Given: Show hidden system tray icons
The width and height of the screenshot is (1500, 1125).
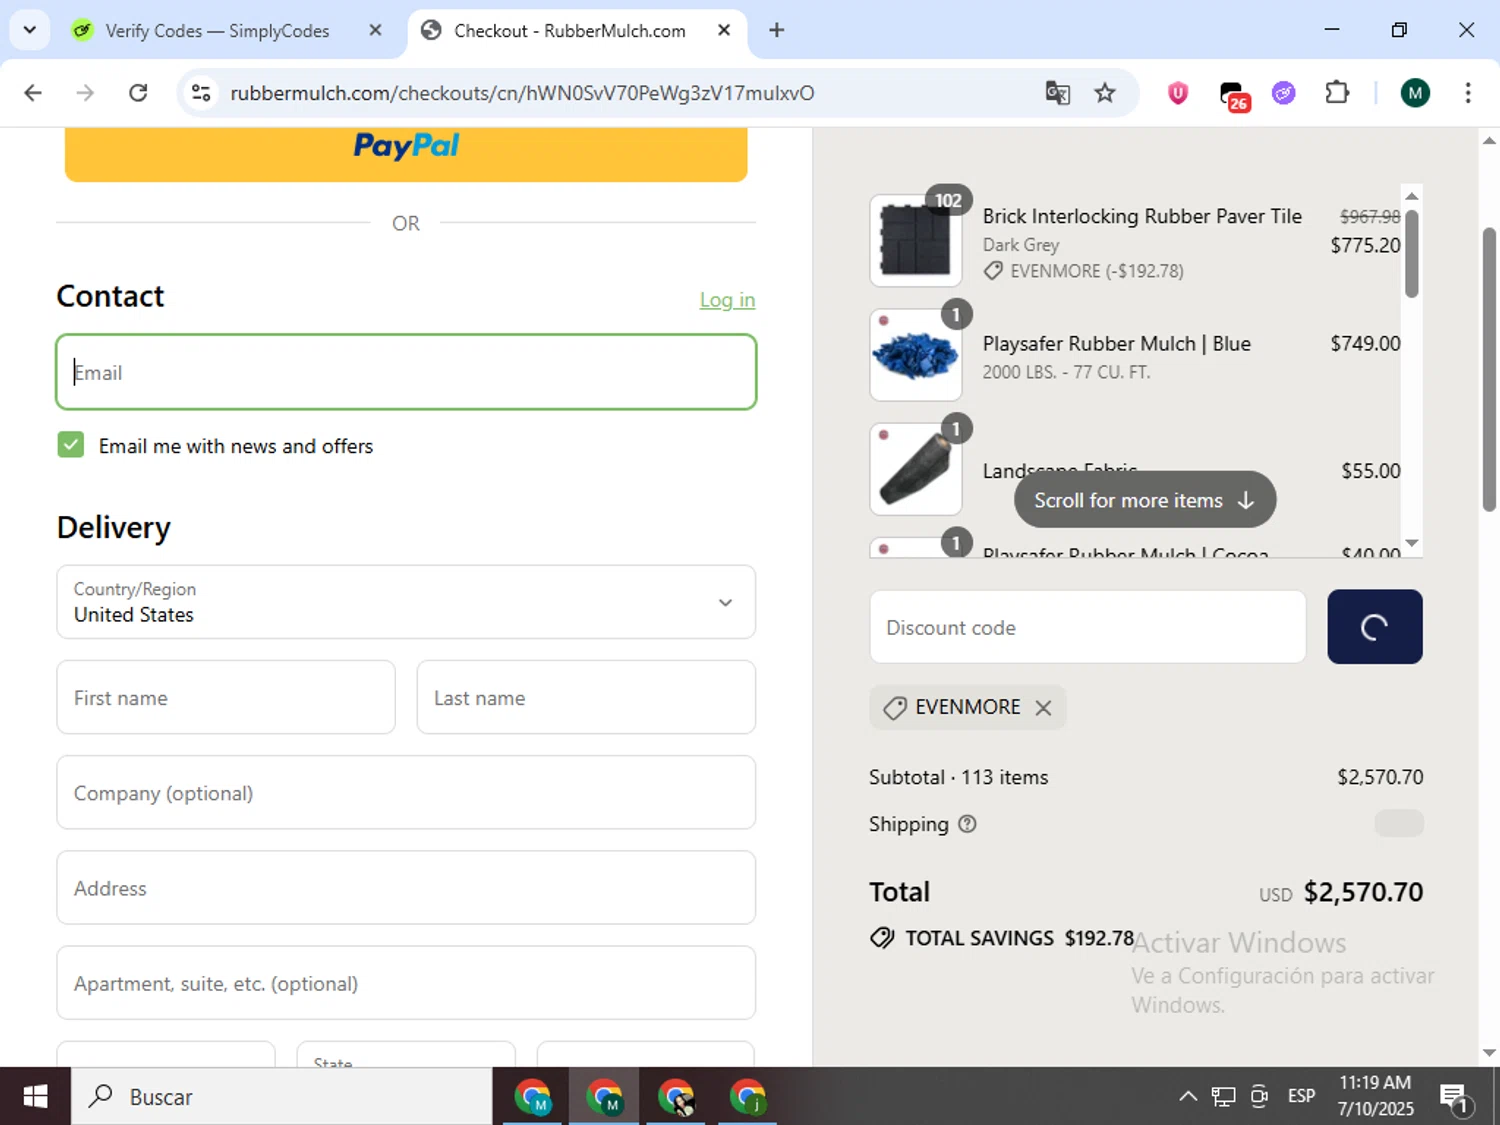Looking at the screenshot, I should (x=1188, y=1097).
